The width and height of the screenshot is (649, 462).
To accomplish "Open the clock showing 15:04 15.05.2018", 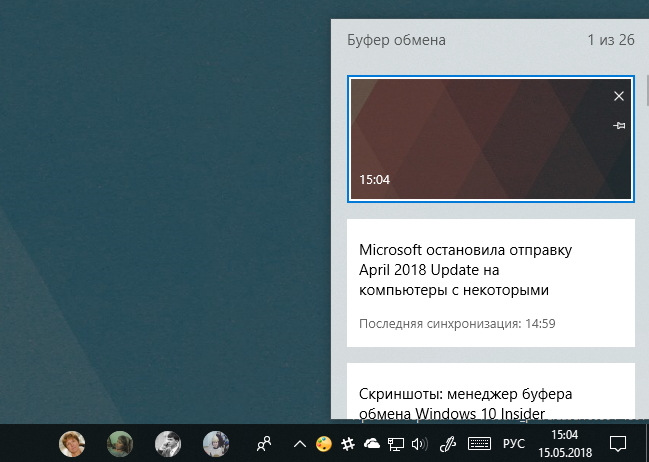I will click(x=565, y=444).
